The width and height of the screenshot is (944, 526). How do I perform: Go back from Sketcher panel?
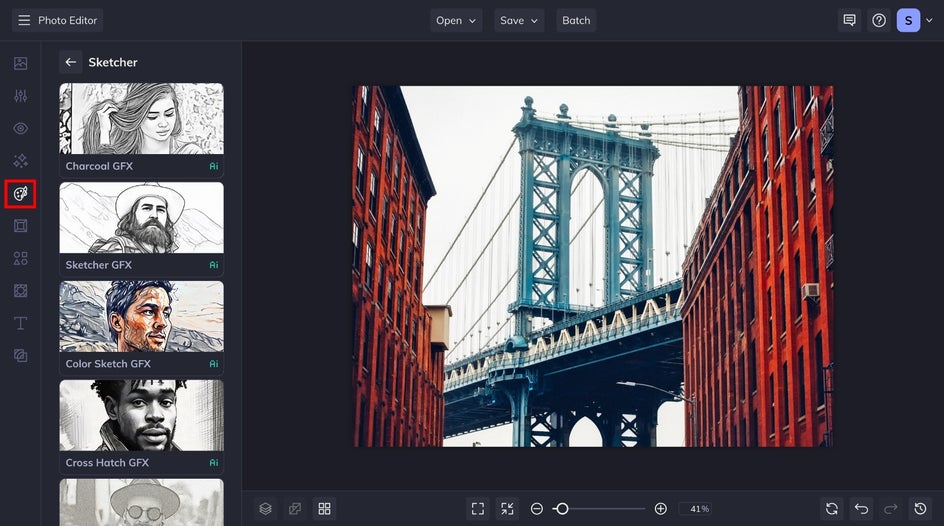point(70,62)
